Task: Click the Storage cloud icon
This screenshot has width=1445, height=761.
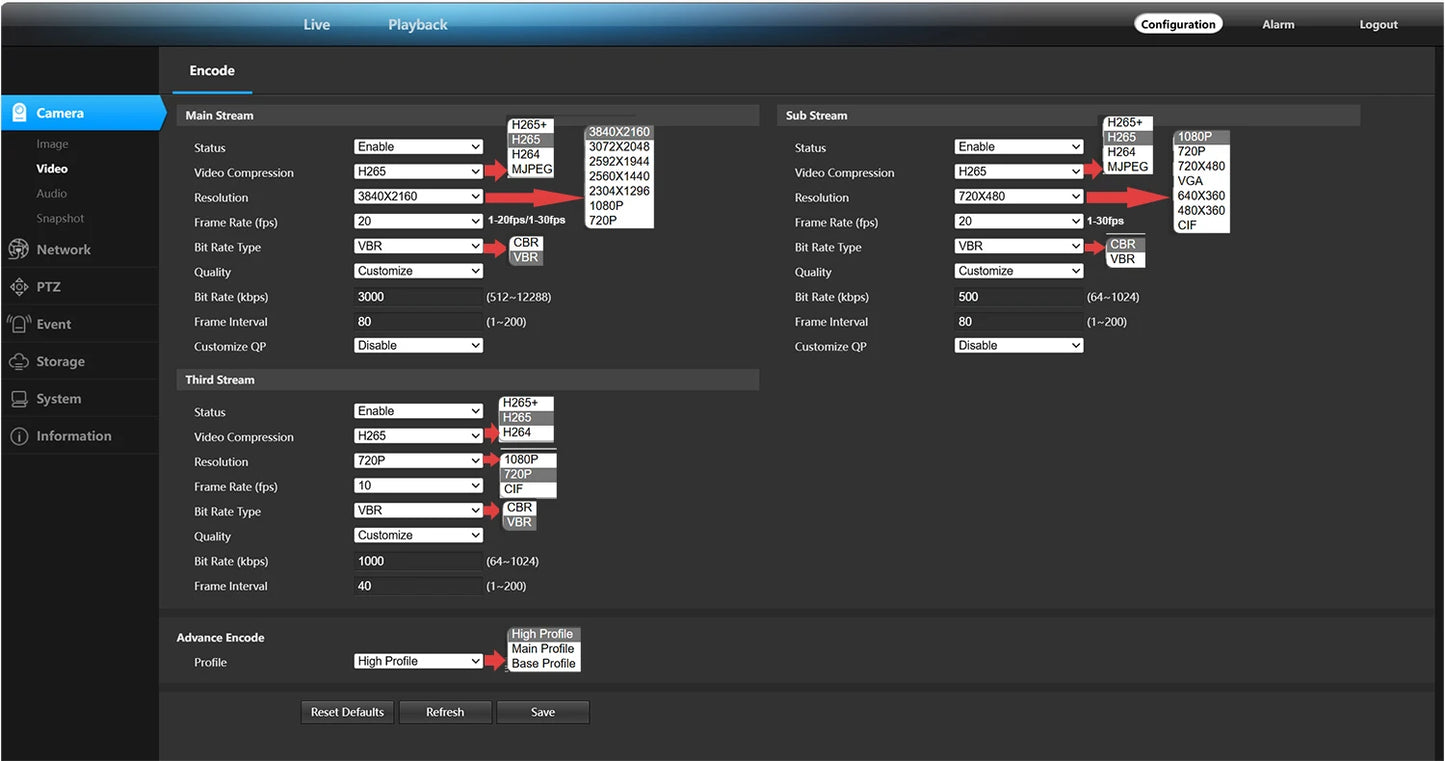Action: click(18, 361)
